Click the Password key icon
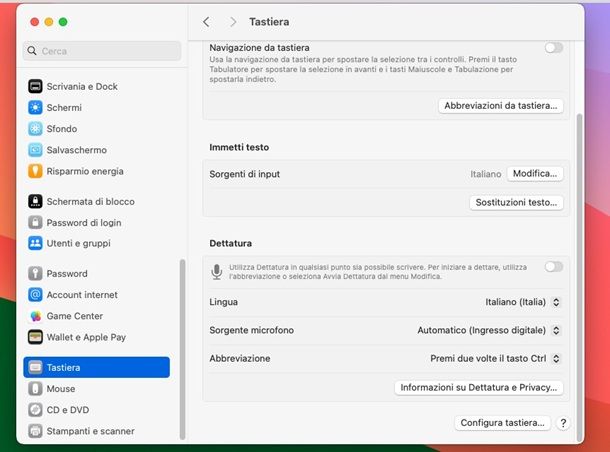 35,273
